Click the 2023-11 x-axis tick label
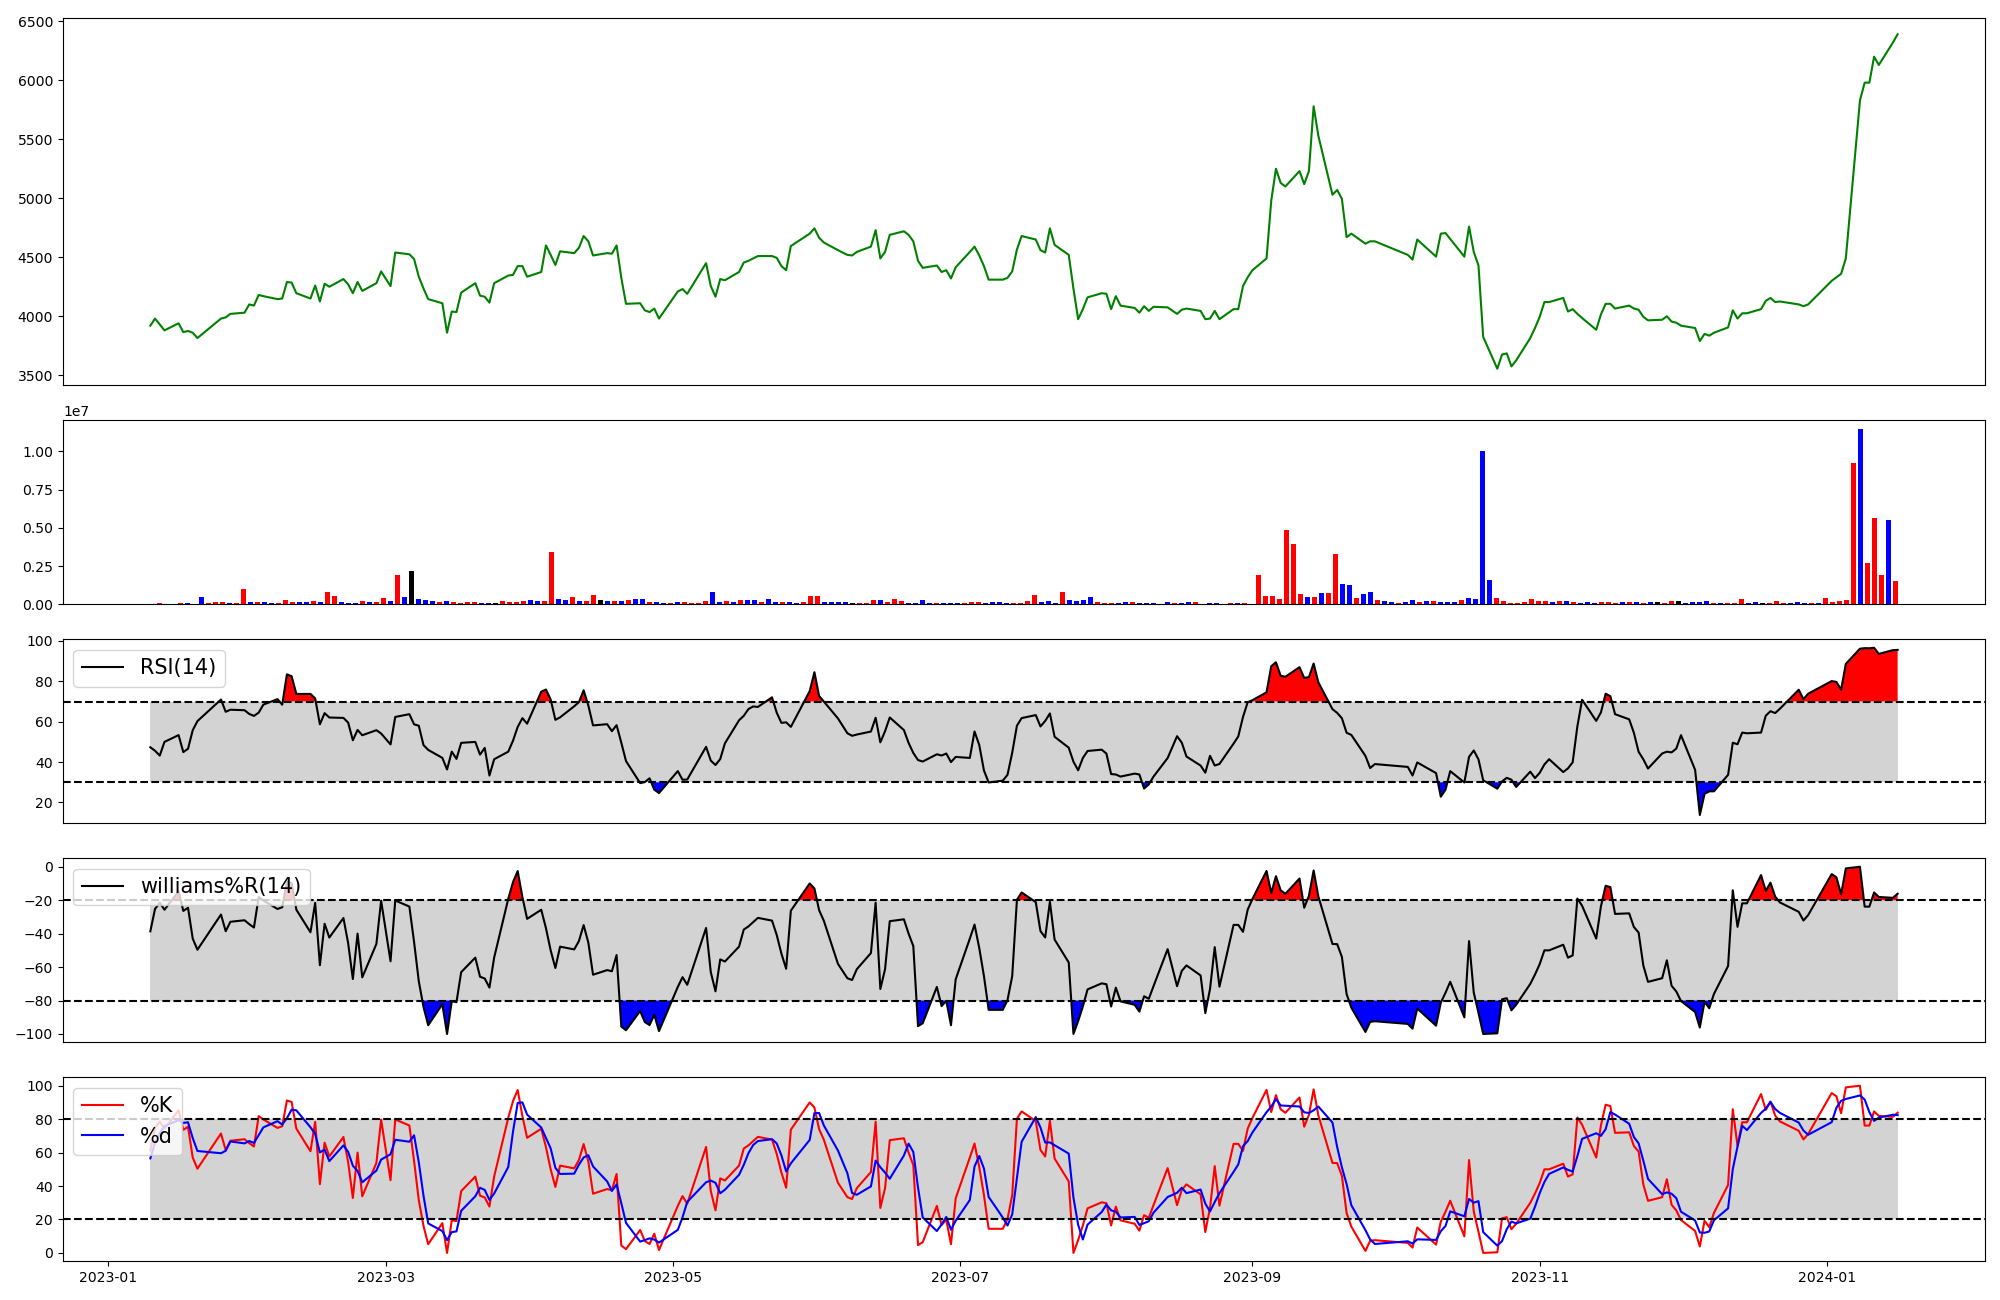The image size is (2000, 1300). tap(1540, 1277)
